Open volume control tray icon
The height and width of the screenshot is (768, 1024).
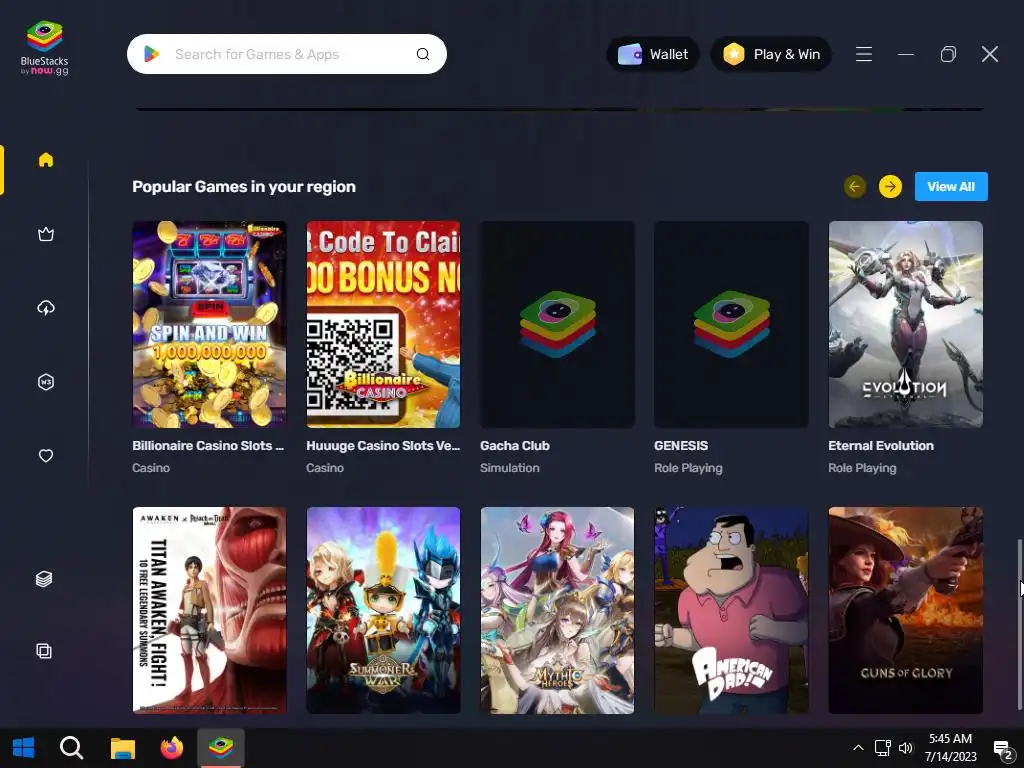point(906,748)
